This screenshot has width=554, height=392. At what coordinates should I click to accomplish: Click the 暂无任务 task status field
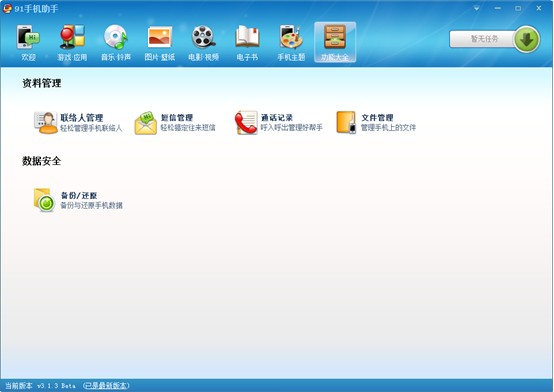click(483, 39)
